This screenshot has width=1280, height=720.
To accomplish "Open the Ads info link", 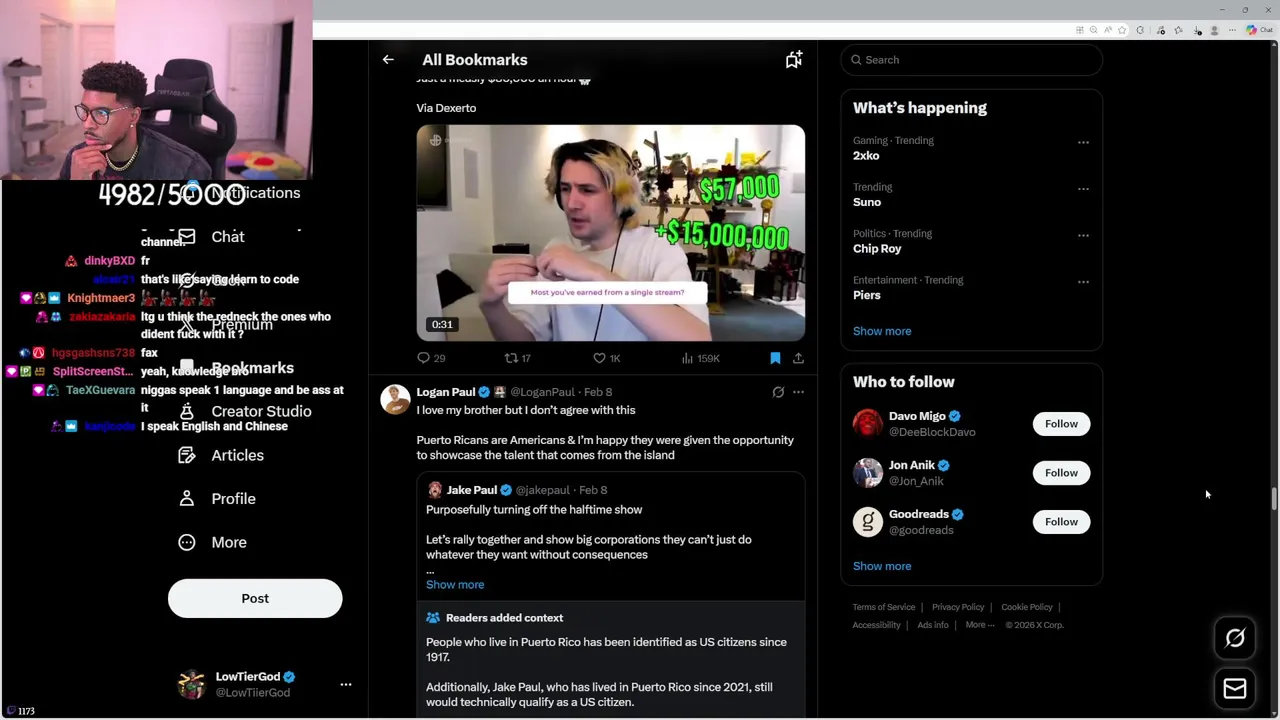I will (x=933, y=625).
